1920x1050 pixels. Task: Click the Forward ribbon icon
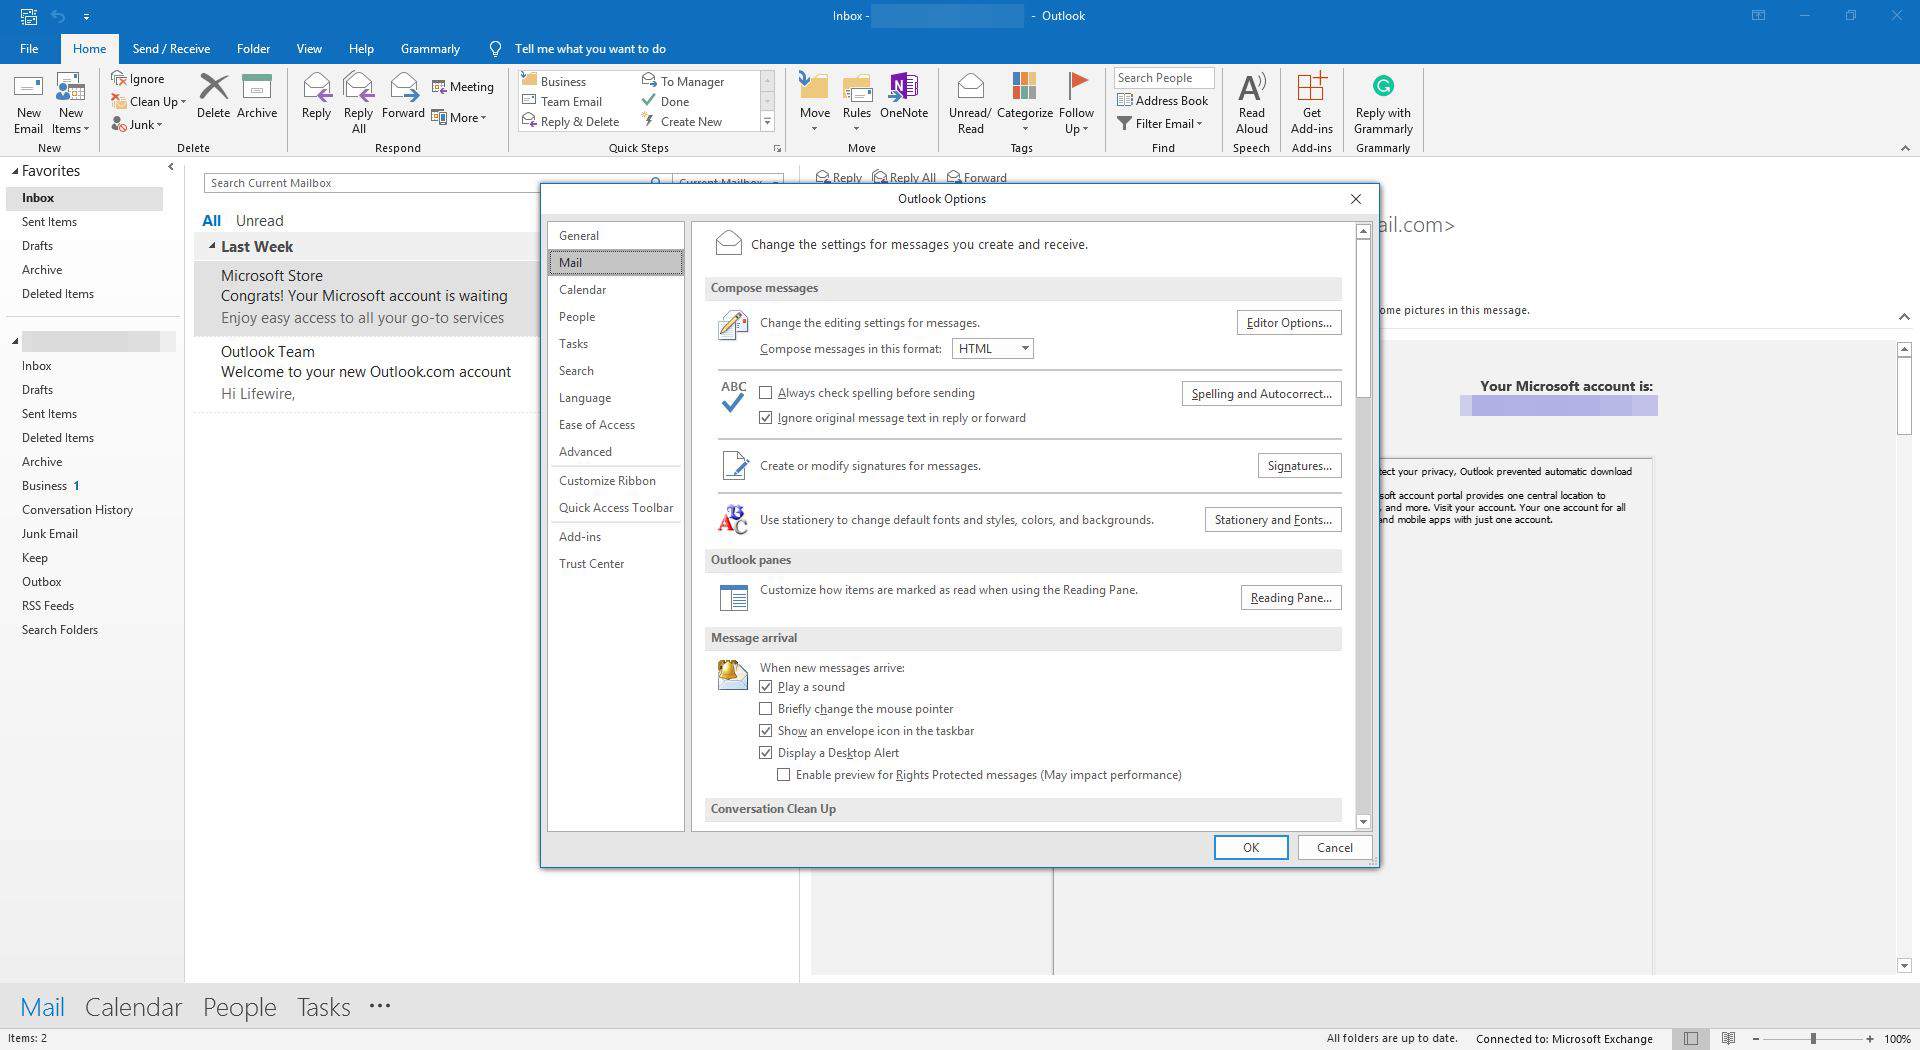[x=403, y=87]
